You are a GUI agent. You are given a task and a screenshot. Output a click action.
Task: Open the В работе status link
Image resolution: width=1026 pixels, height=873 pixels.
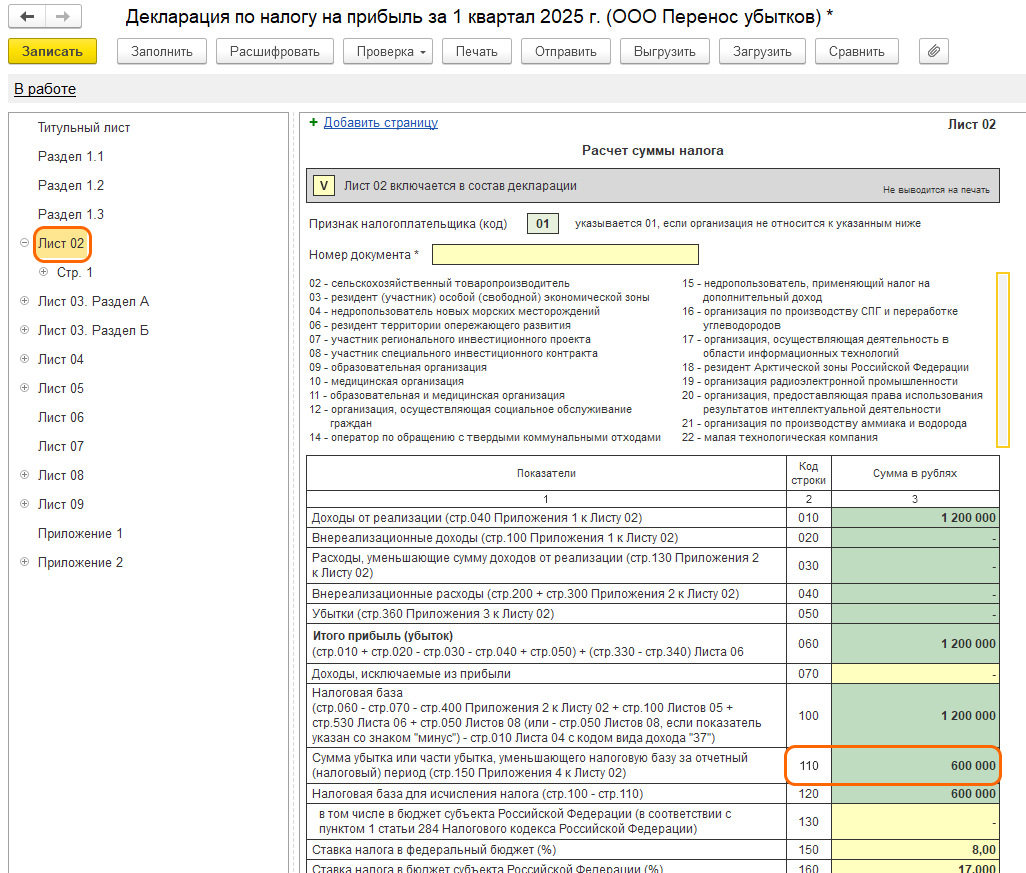coord(45,89)
